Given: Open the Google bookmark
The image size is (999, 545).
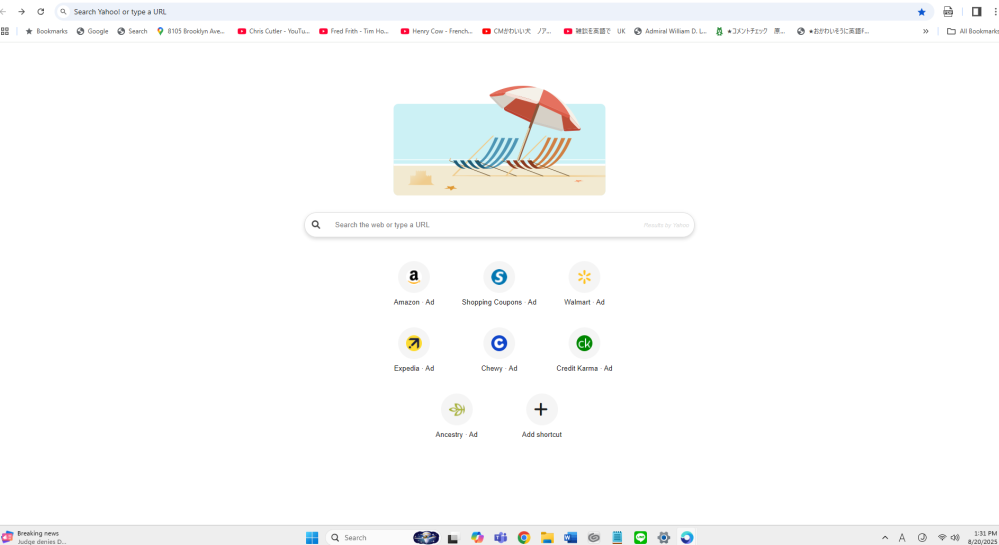Looking at the screenshot, I should click(x=92, y=31).
